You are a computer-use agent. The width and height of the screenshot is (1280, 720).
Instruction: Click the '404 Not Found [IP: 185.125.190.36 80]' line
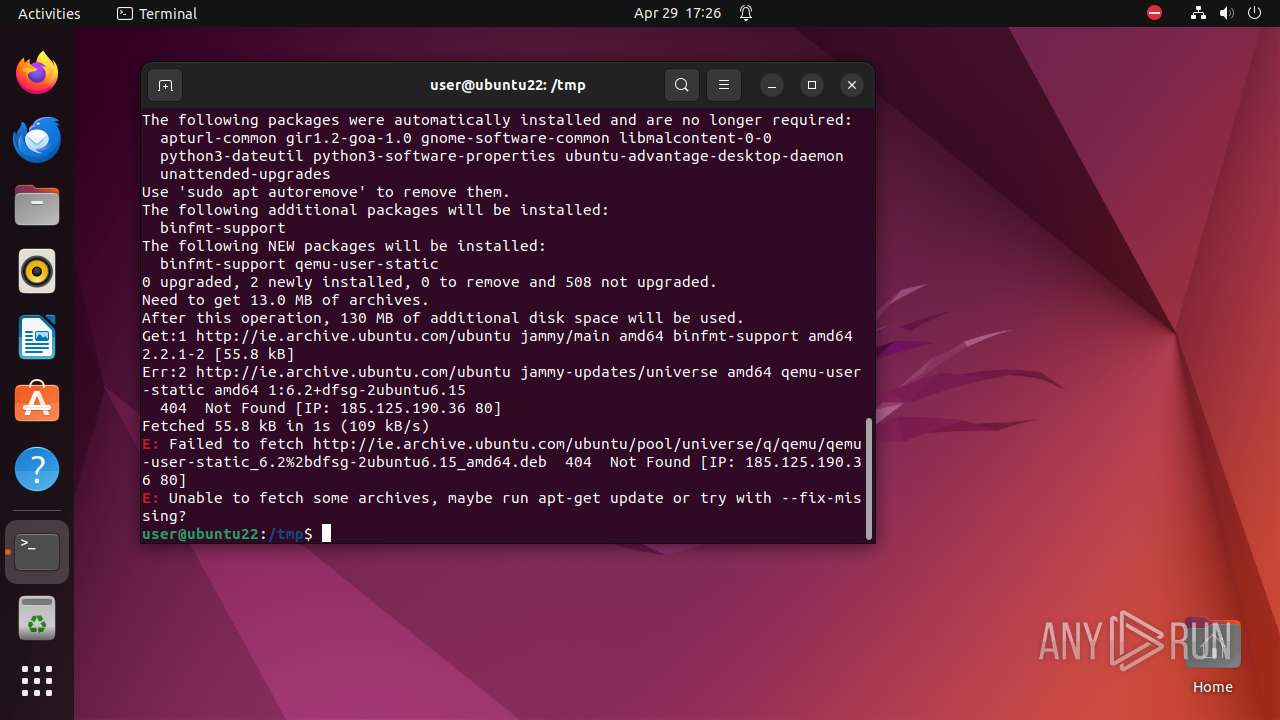point(331,408)
